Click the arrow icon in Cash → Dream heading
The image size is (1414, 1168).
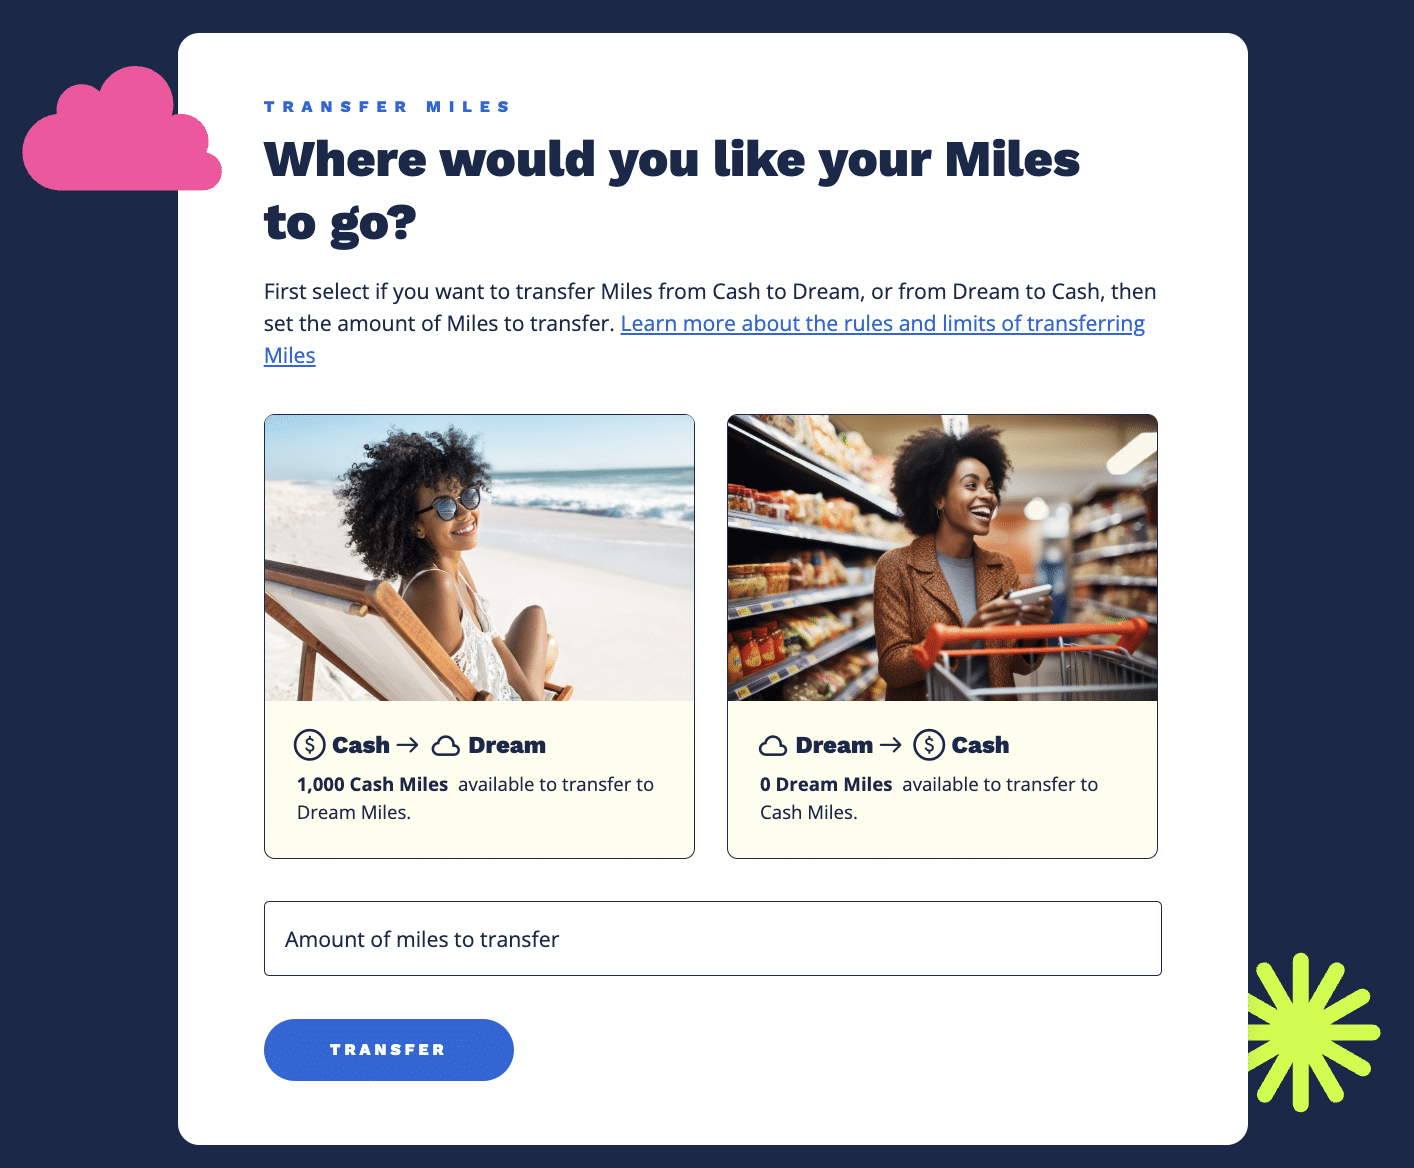coord(407,745)
